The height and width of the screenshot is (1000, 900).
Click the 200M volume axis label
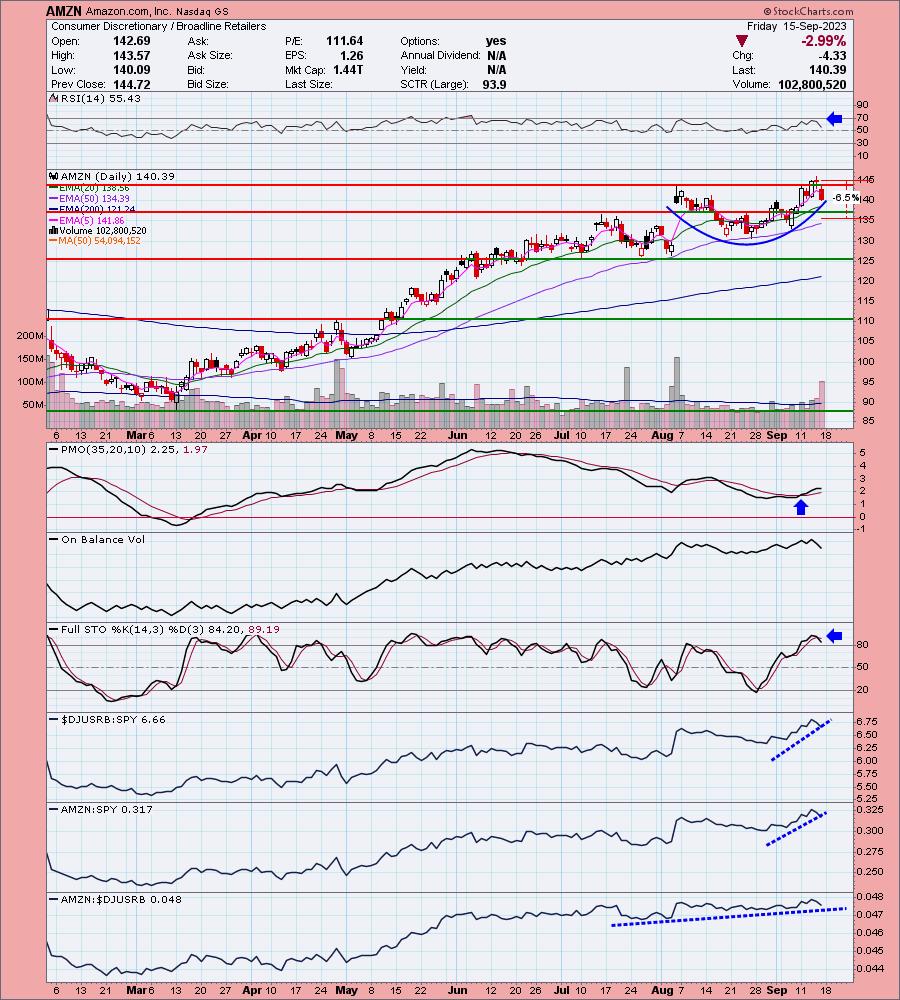(x=31, y=335)
